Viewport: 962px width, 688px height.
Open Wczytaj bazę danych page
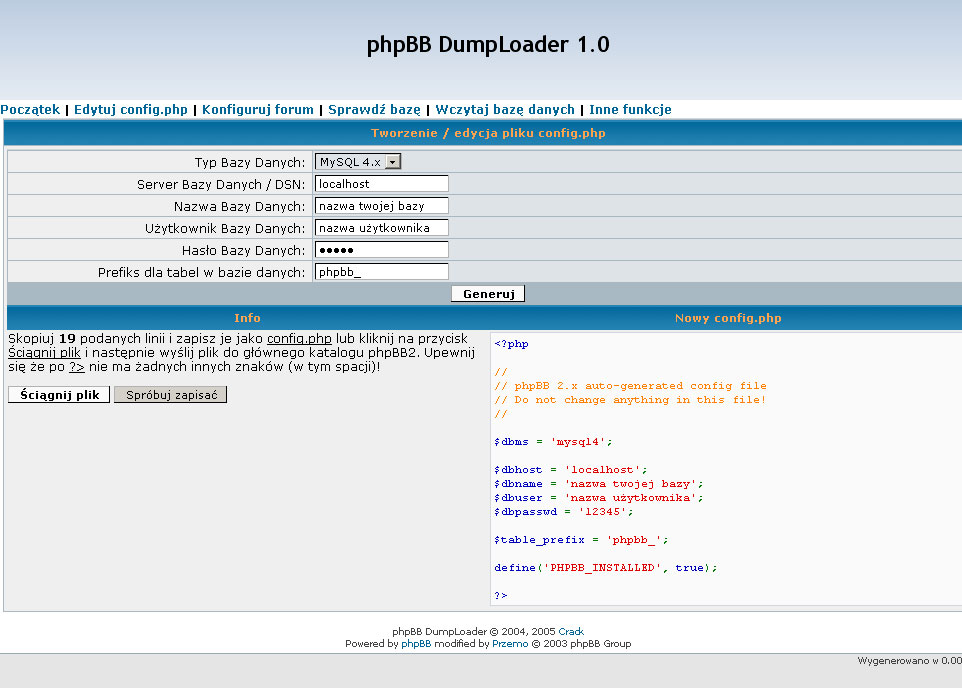point(505,110)
